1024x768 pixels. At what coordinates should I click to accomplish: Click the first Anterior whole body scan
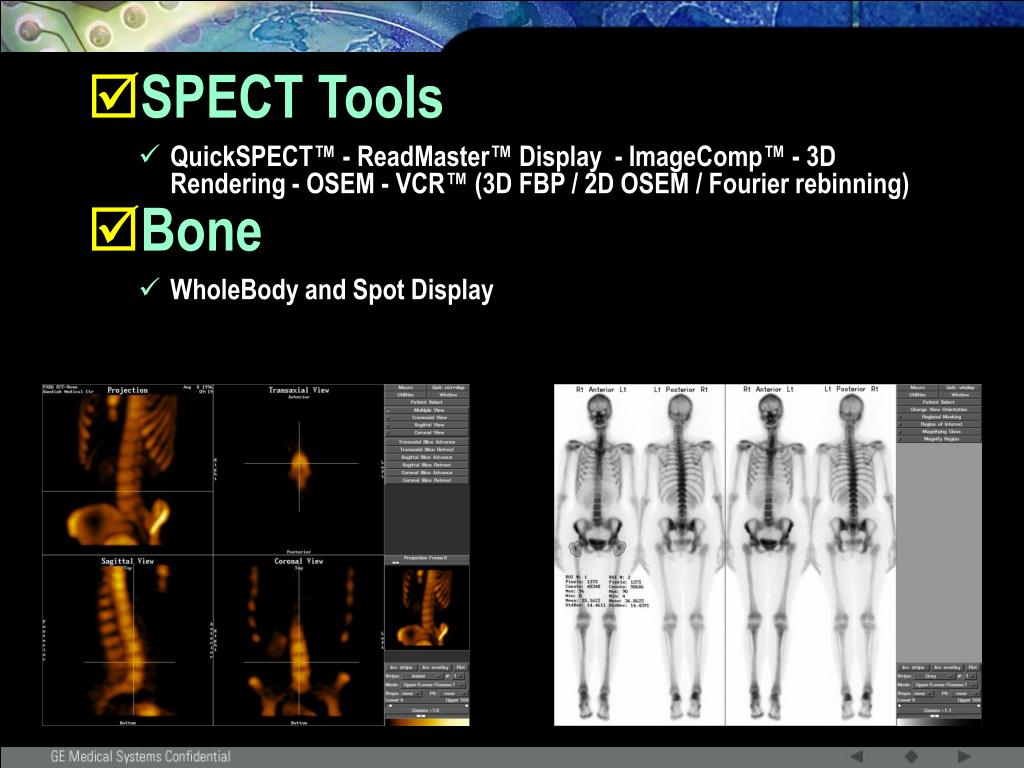[x=598, y=555]
